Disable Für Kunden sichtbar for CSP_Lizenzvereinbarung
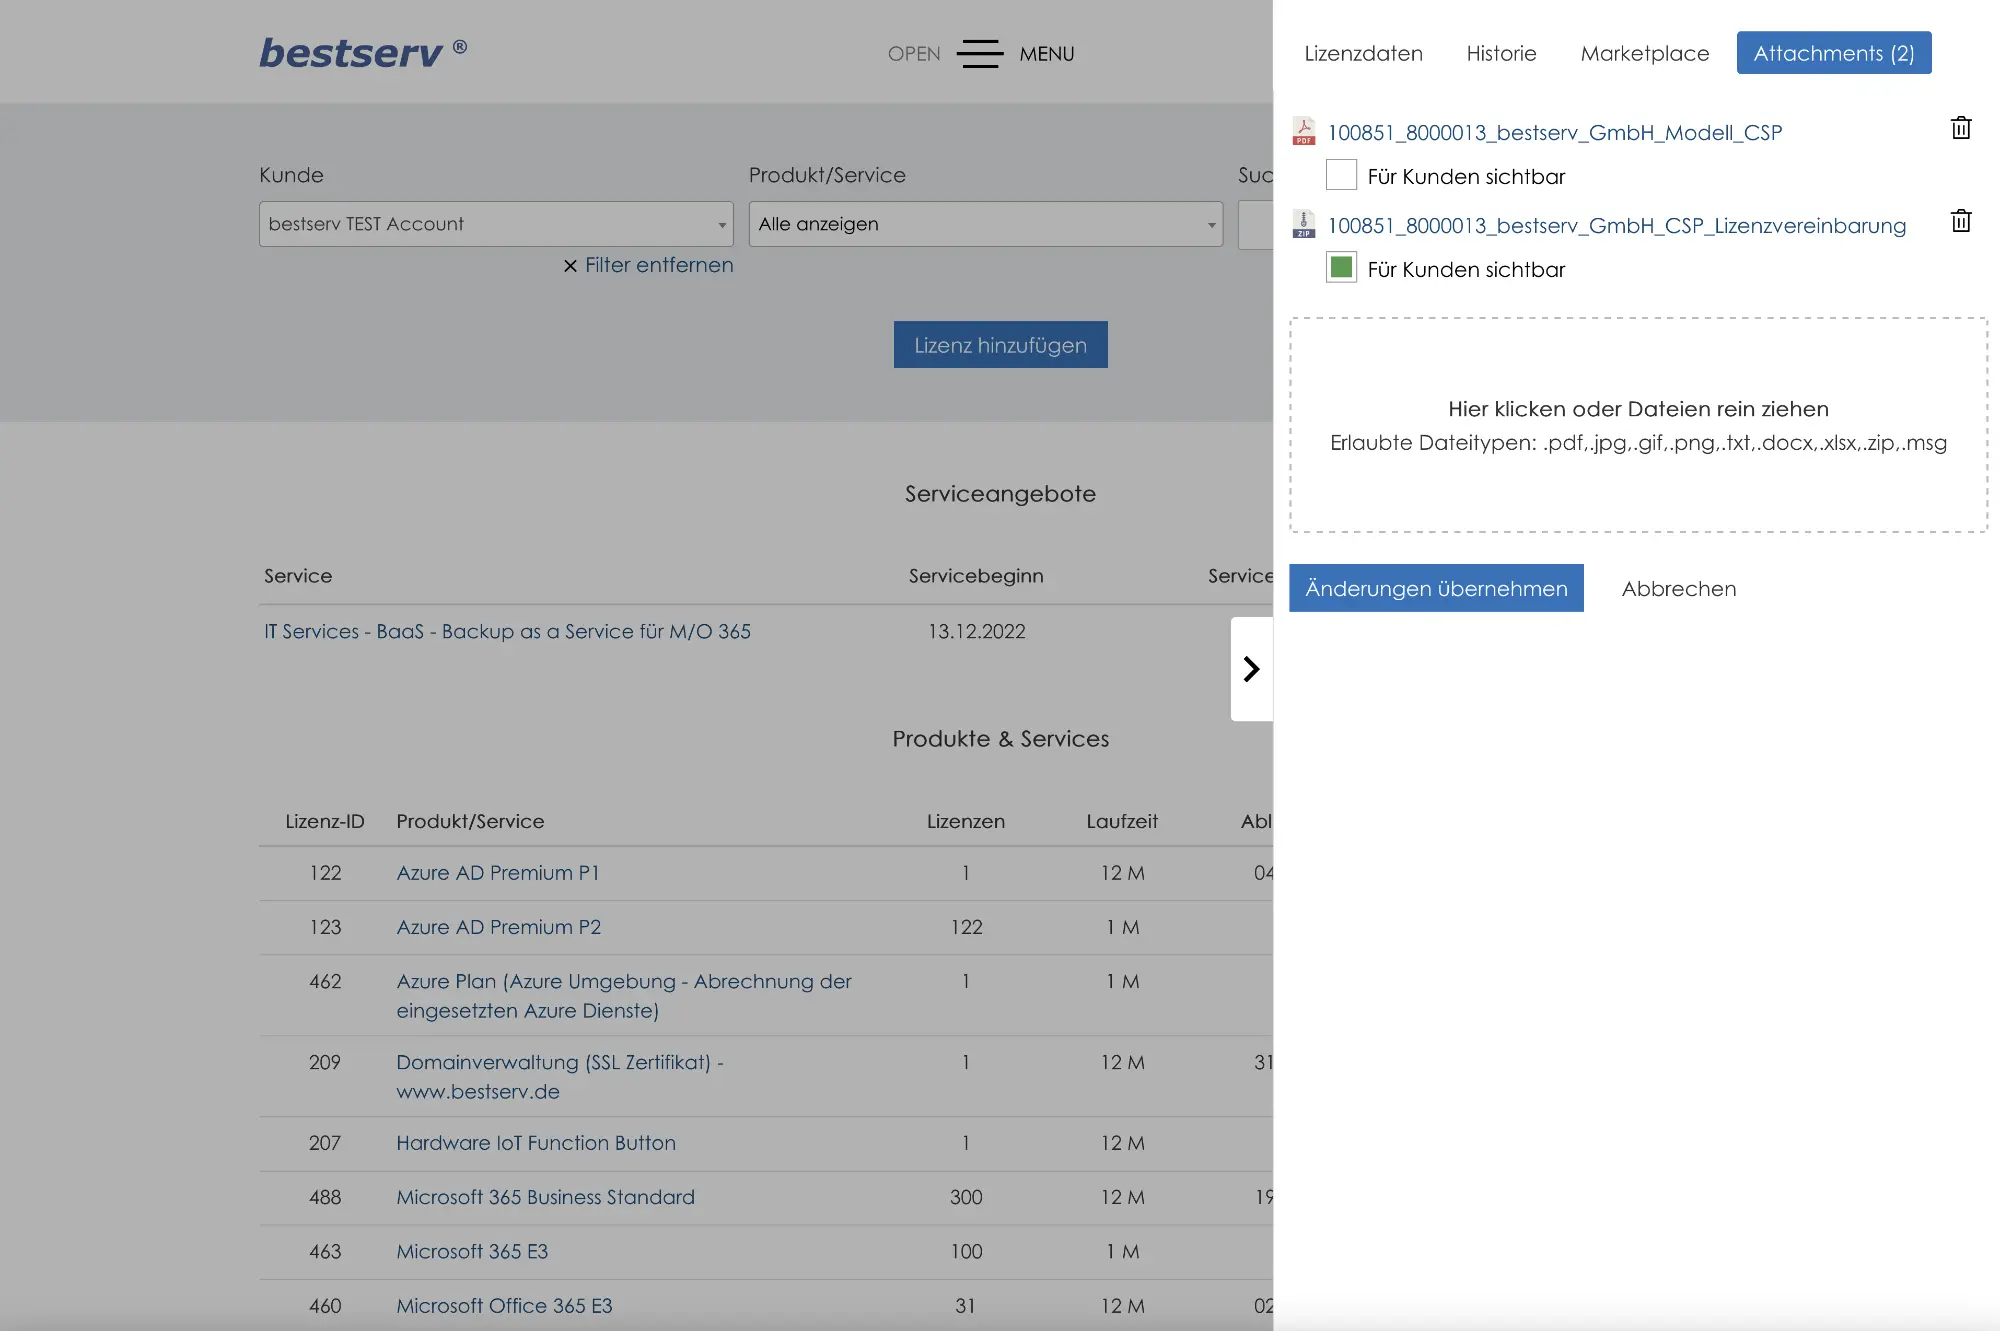 pyautogui.click(x=1341, y=268)
